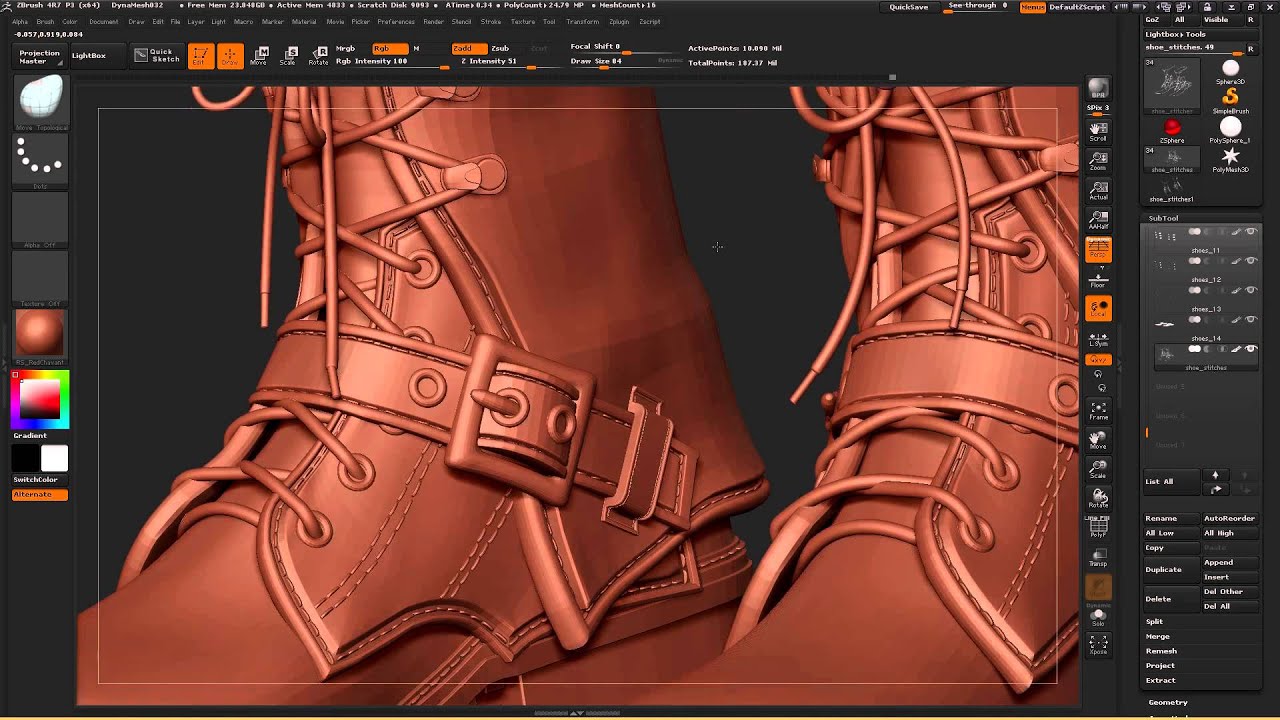Viewport: 1280px width, 720px height.
Task: Expand the Extract section
Action: pyautogui.click(x=1160, y=680)
